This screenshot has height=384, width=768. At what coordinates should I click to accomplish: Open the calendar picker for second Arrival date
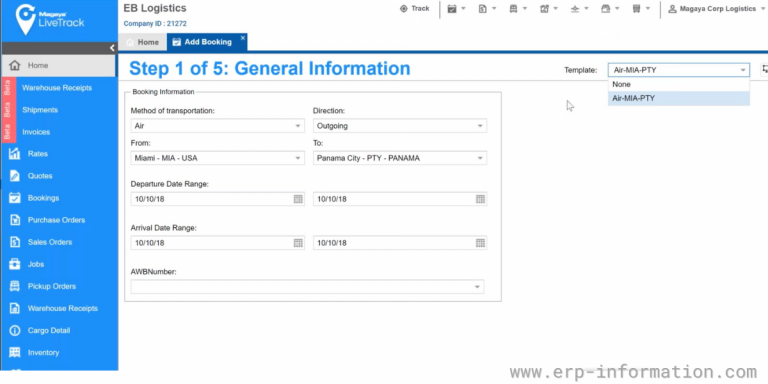click(480, 243)
